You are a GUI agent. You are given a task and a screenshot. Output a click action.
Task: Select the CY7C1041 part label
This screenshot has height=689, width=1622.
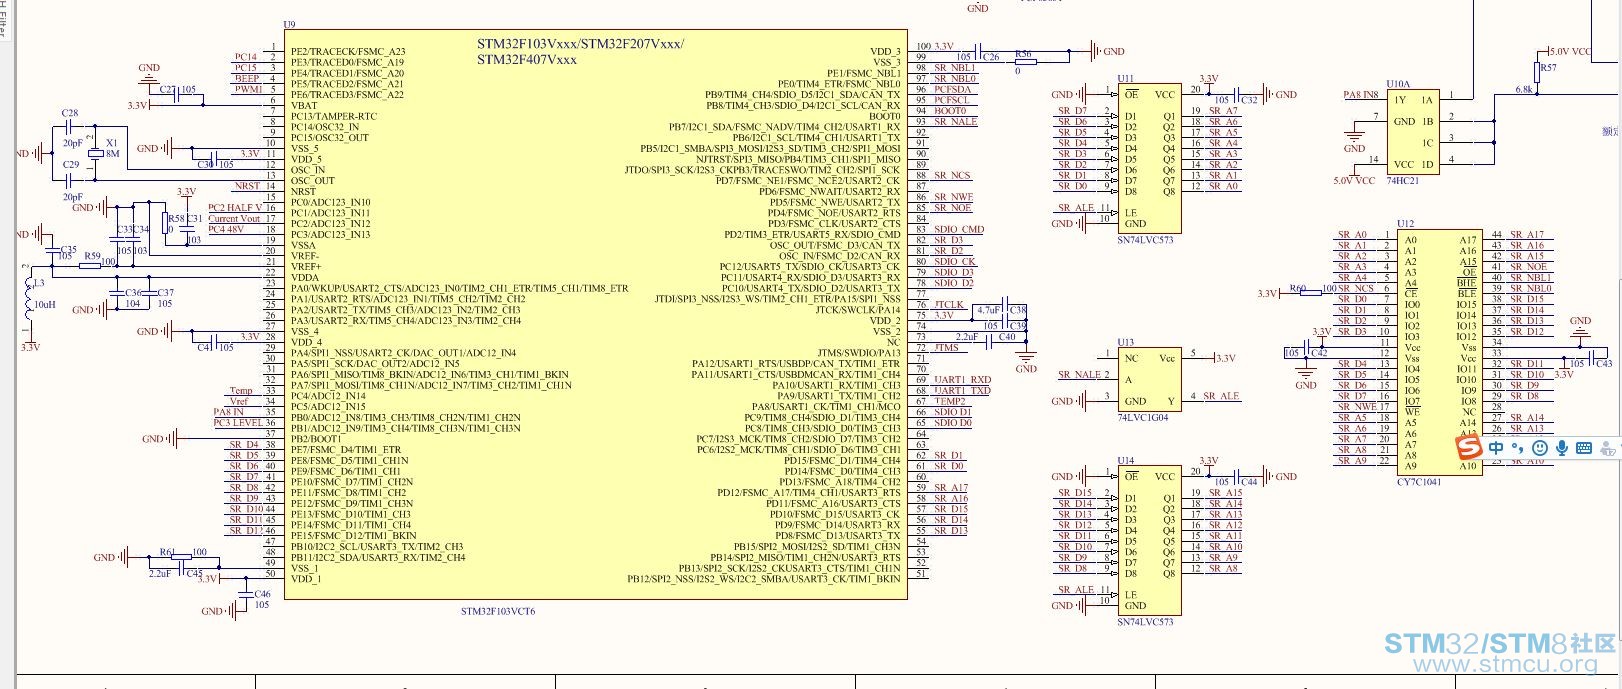1419,482
